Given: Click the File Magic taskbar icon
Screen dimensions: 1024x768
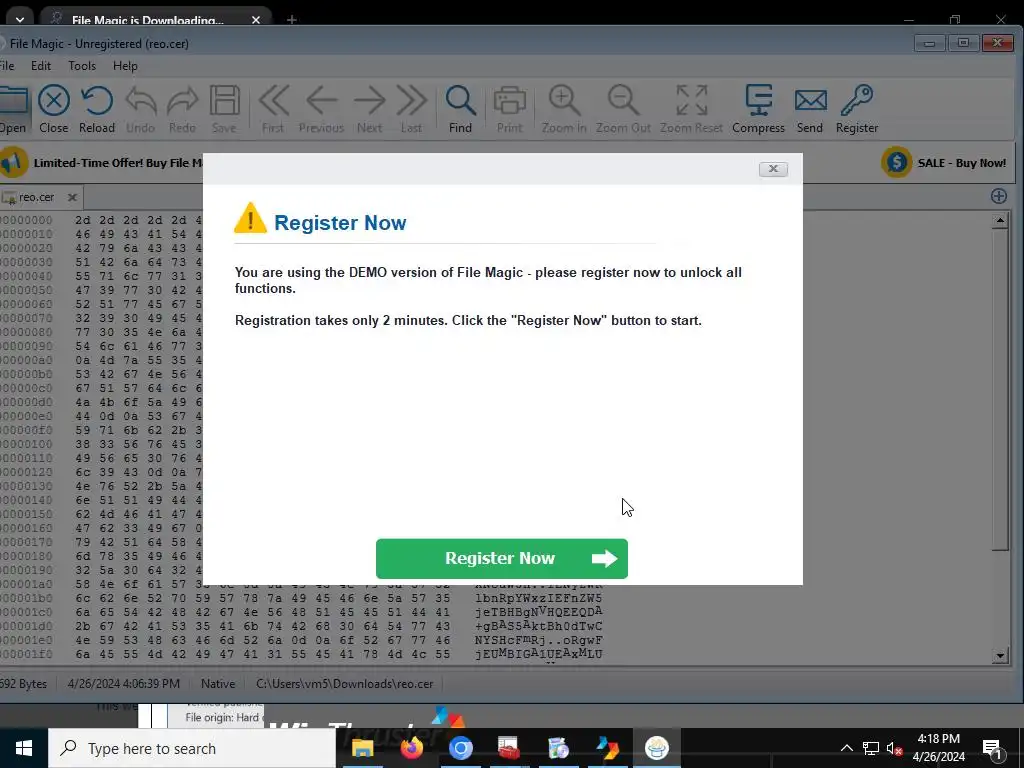Looking at the screenshot, I should (x=656, y=748).
